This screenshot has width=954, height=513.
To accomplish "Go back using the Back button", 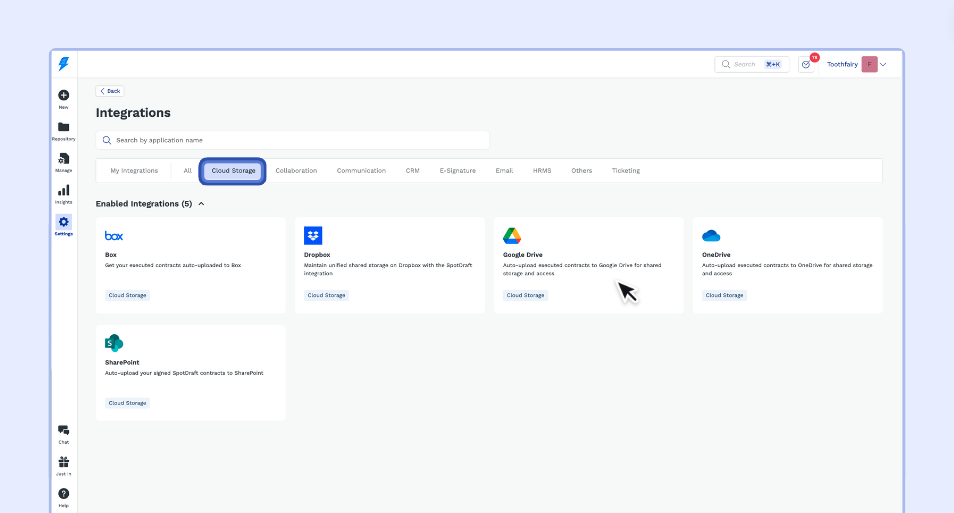I will click(x=110, y=91).
